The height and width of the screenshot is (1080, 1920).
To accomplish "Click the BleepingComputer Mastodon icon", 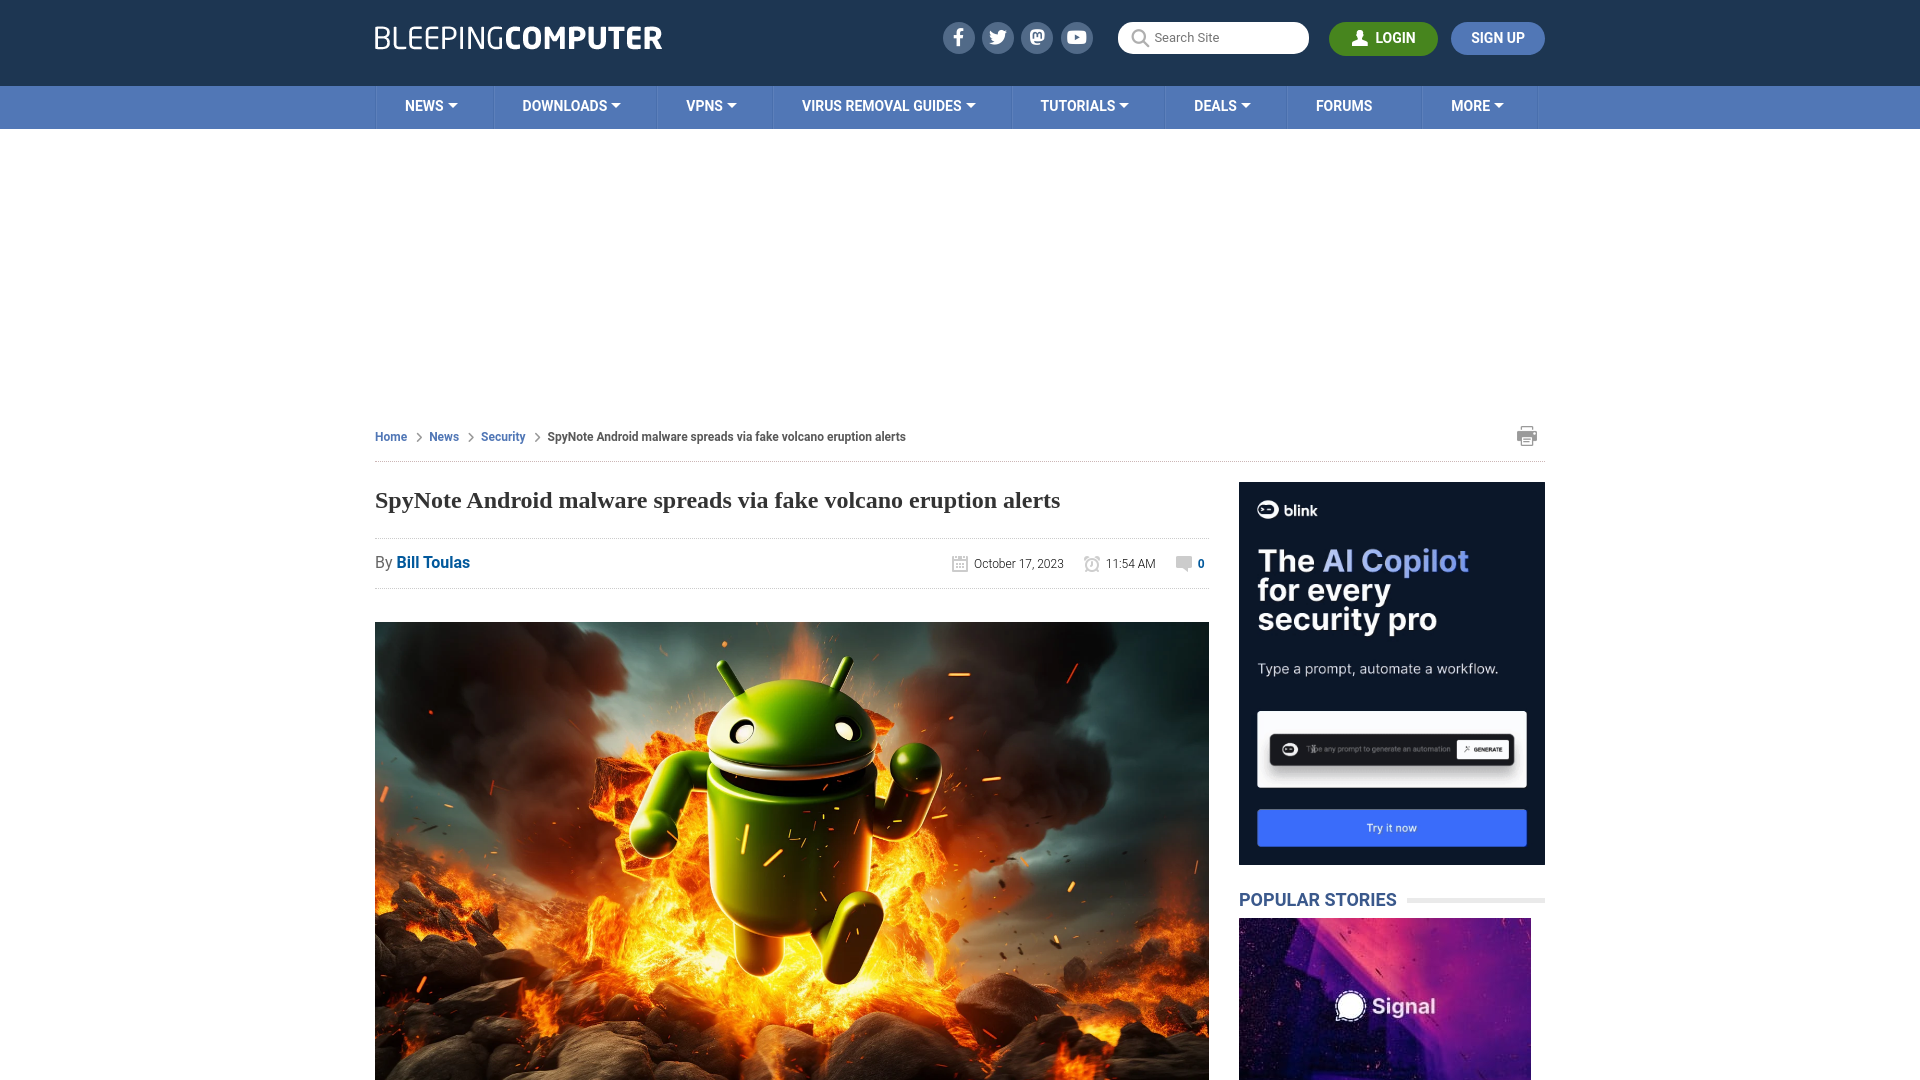I will point(1036,37).
